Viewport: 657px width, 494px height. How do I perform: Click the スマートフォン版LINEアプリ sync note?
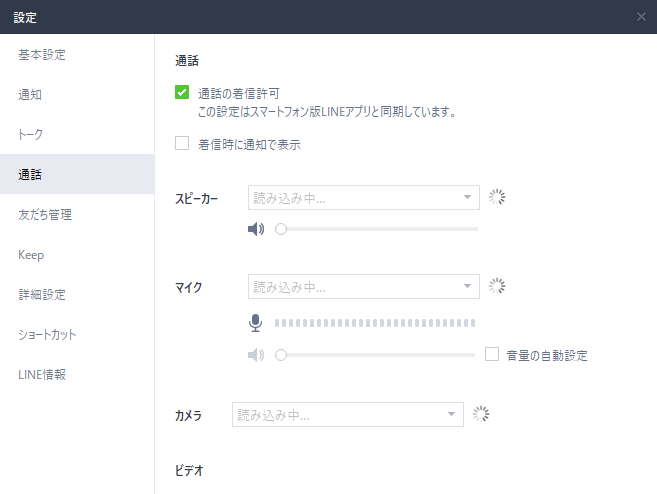tap(327, 112)
